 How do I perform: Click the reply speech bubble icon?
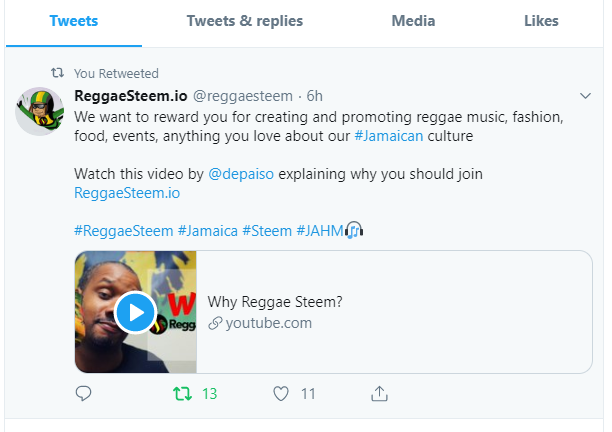click(x=83, y=393)
